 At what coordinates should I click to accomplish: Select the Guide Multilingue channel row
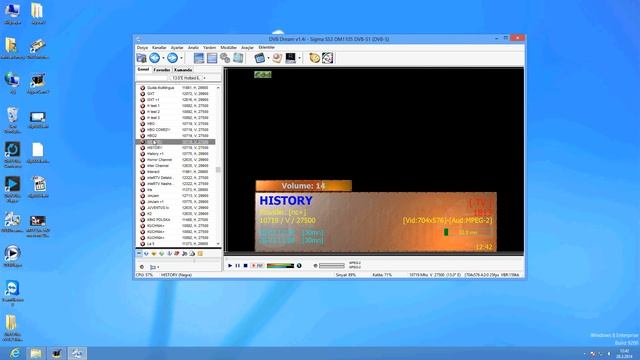pyautogui.click(x=176, y=88)
